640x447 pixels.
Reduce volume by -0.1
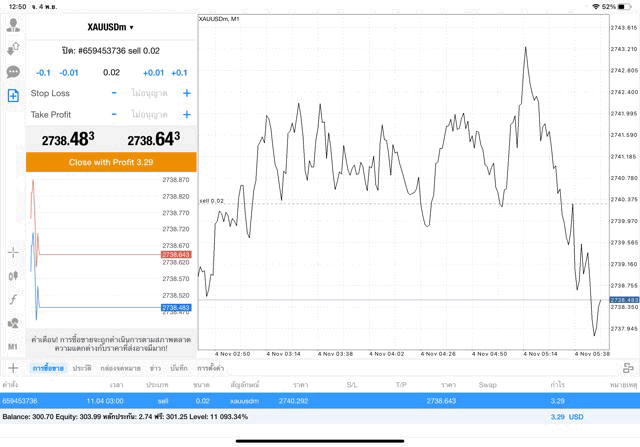(43, 73)
